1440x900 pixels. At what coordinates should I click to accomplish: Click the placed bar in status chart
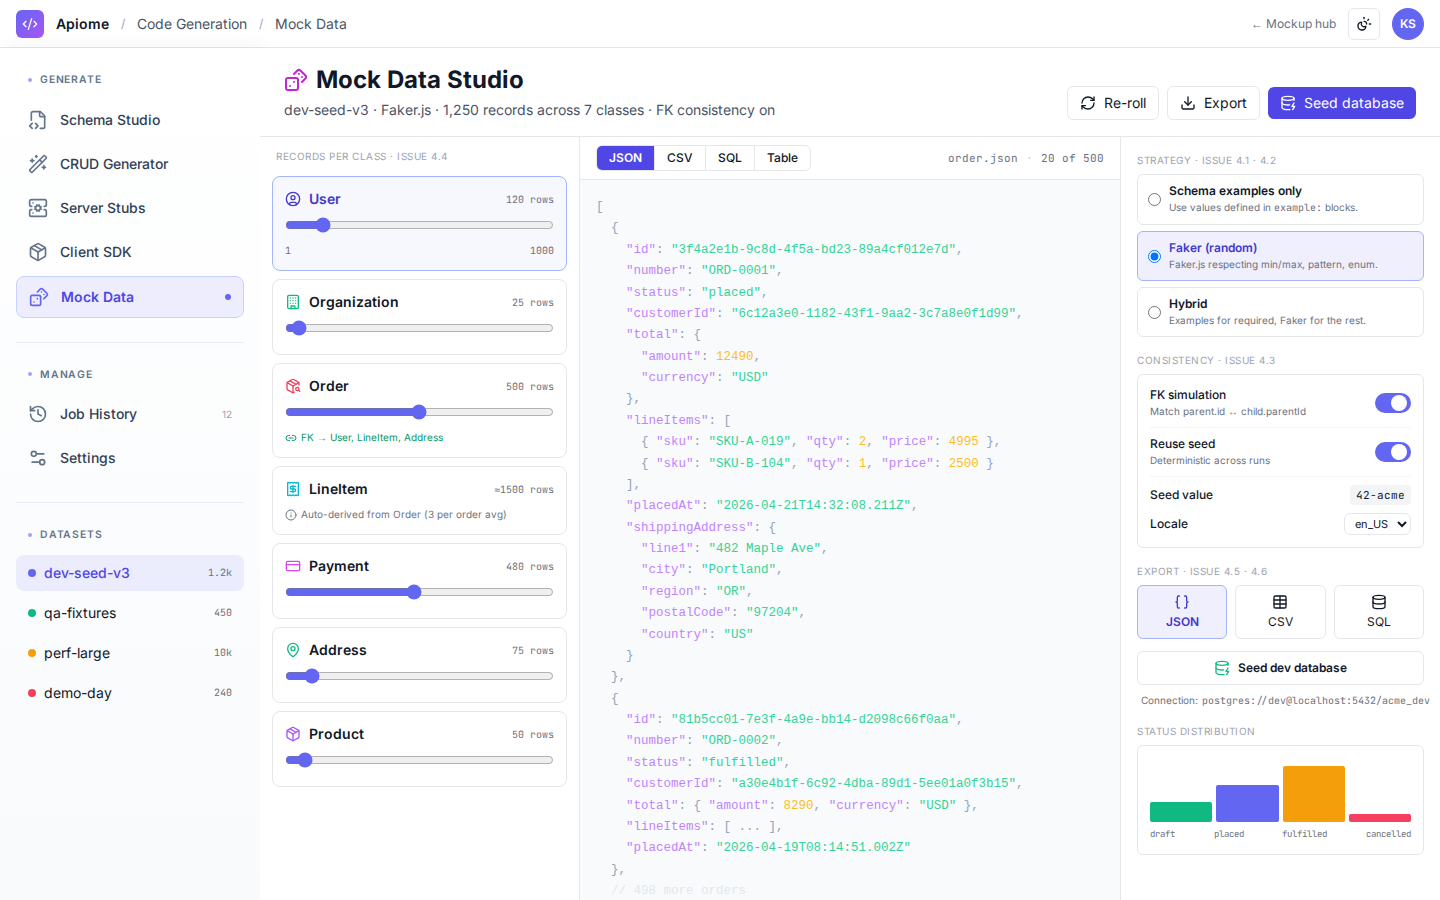click(x=1247, y=803)
